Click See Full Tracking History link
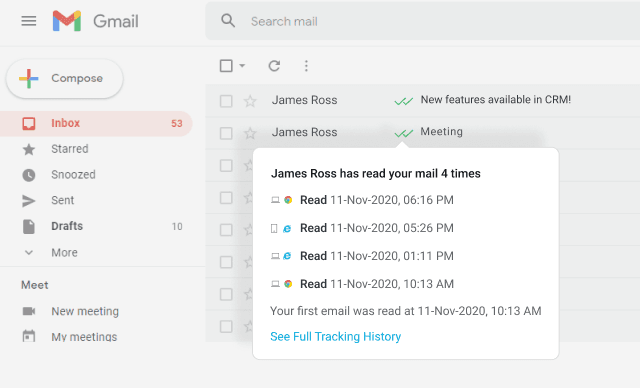Screen dimensions: 640x388 point(336,337)
